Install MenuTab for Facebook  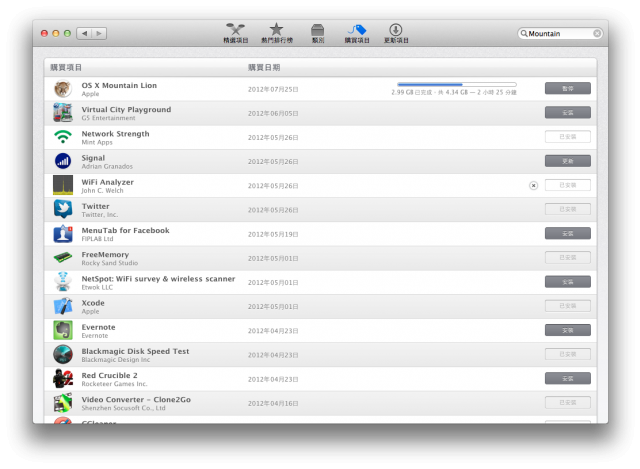click(567, 233)
